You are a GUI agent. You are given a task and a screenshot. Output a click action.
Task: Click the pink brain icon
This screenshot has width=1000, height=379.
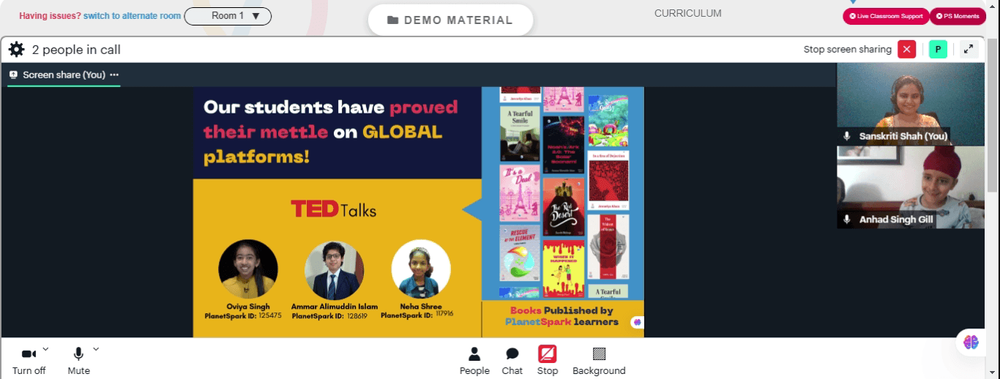coord(971,342)
